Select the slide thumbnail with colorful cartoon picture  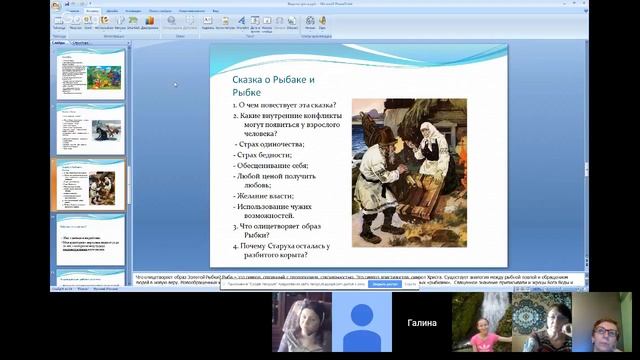point(91,74)
